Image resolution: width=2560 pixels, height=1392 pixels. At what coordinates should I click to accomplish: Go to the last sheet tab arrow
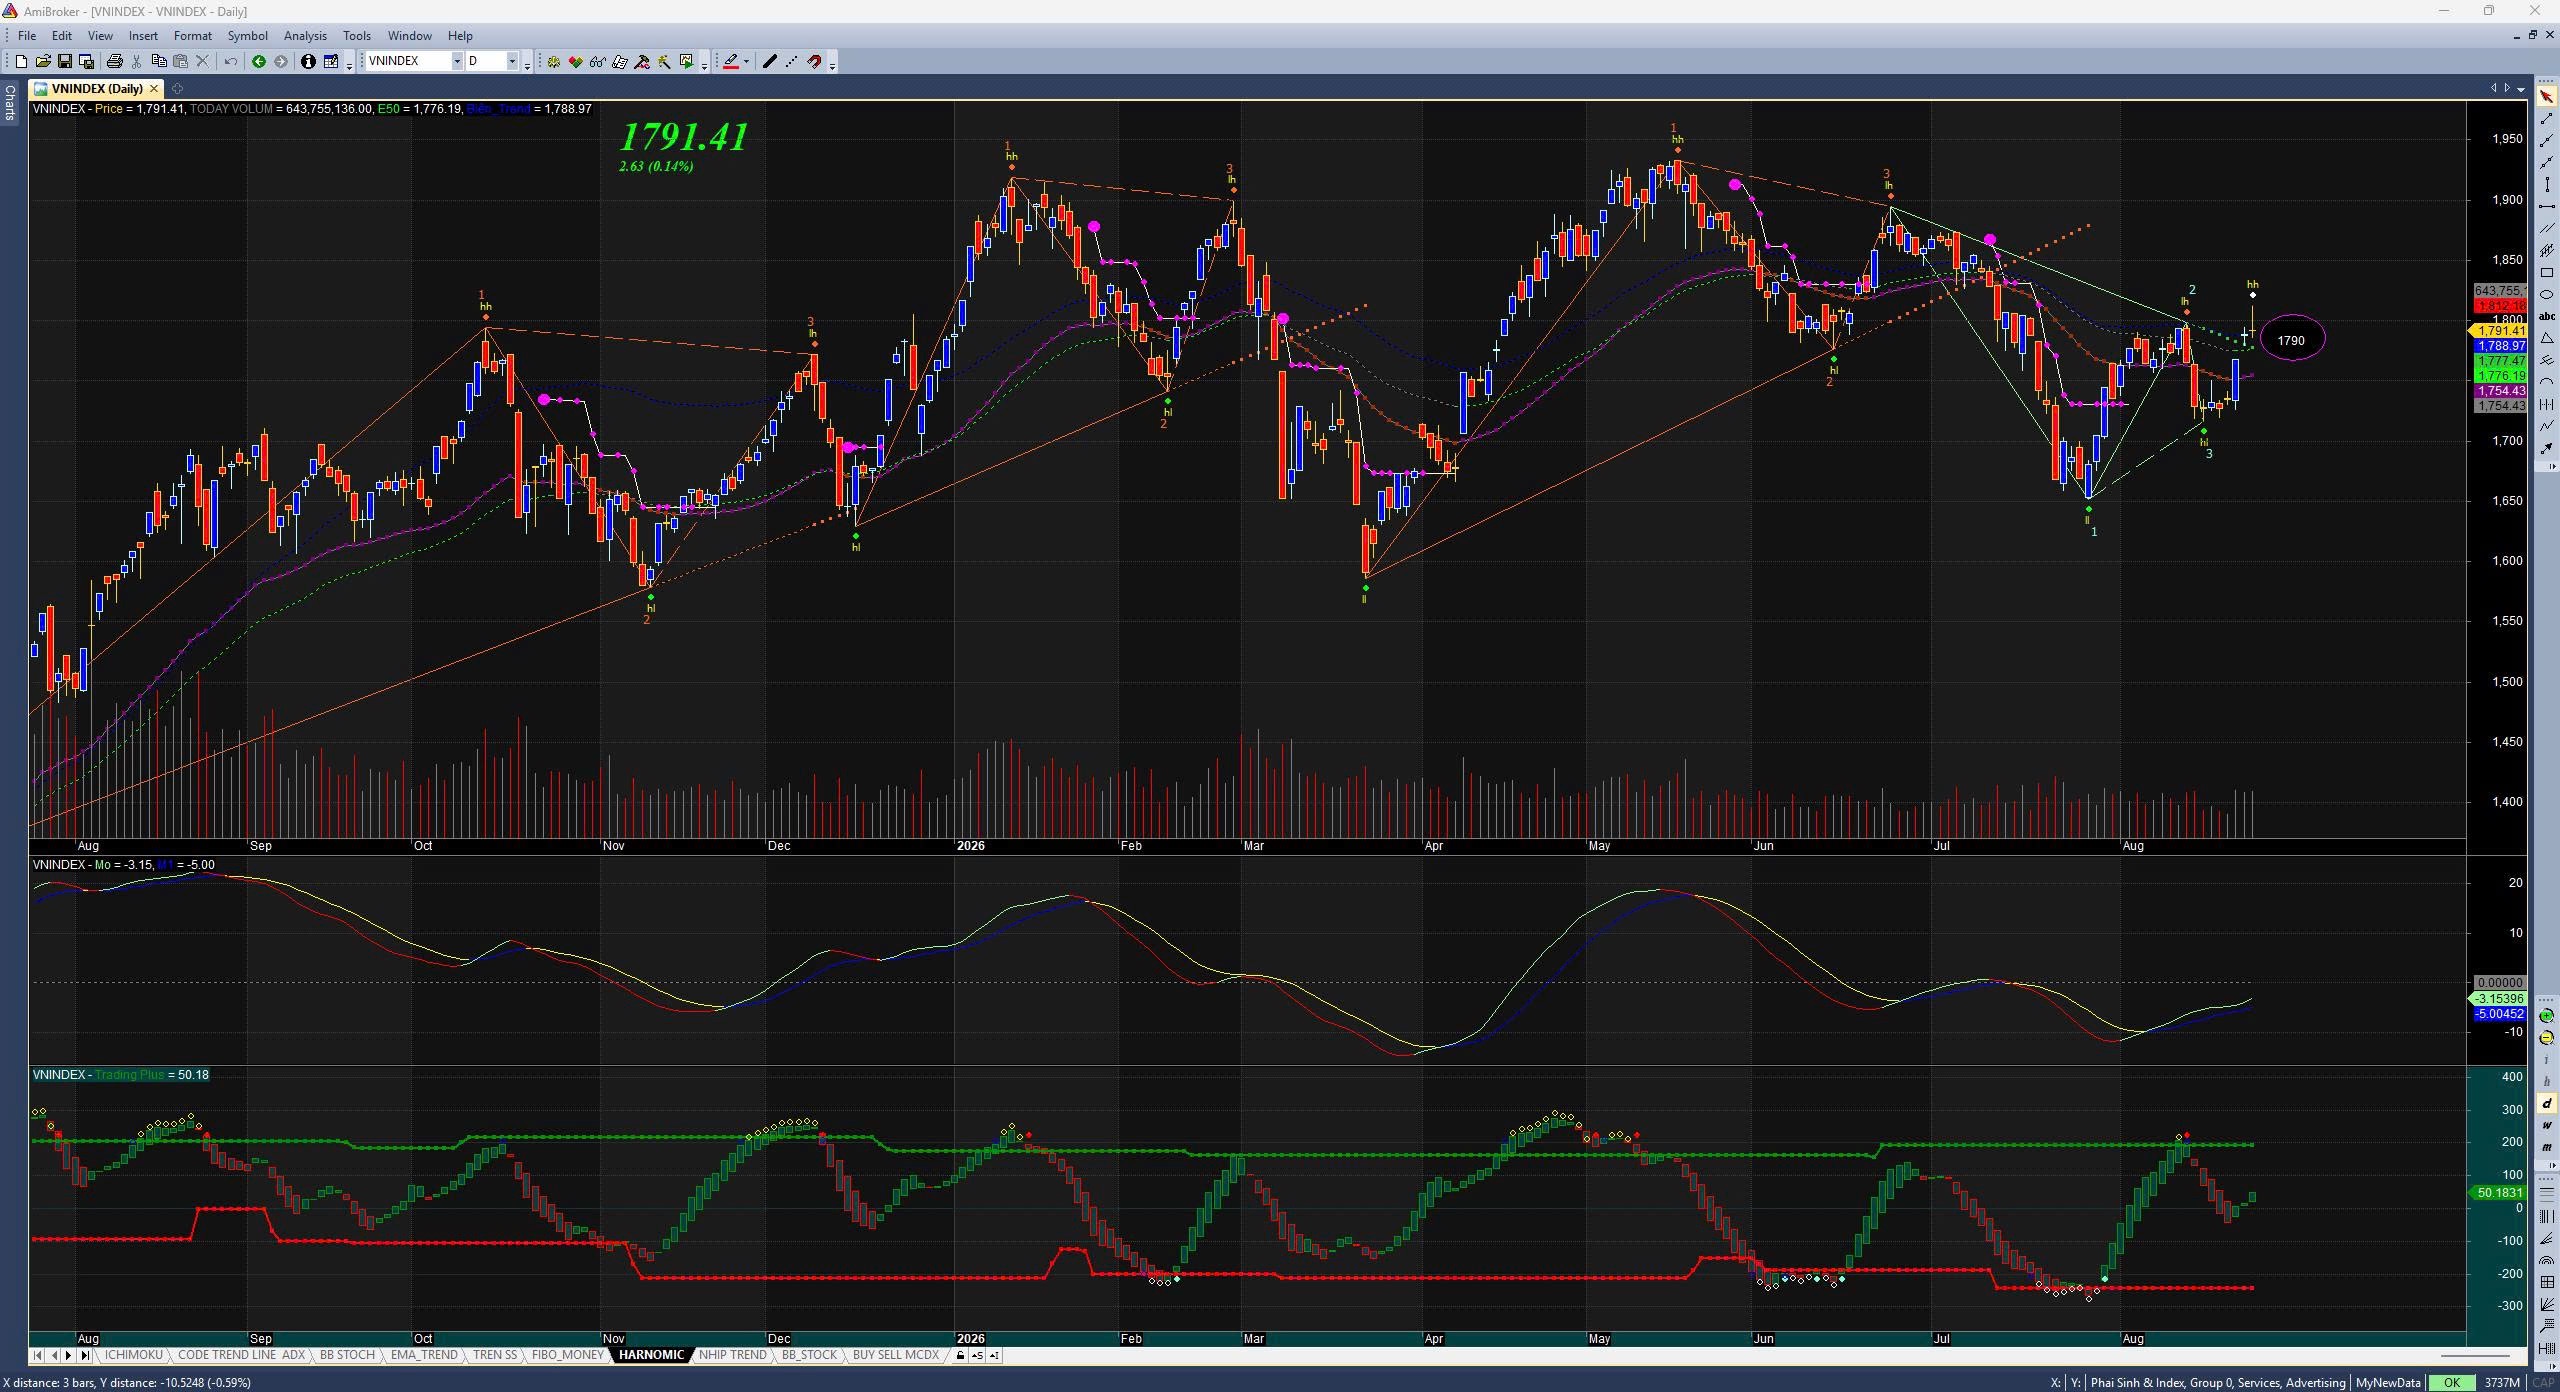(85, 1356)
